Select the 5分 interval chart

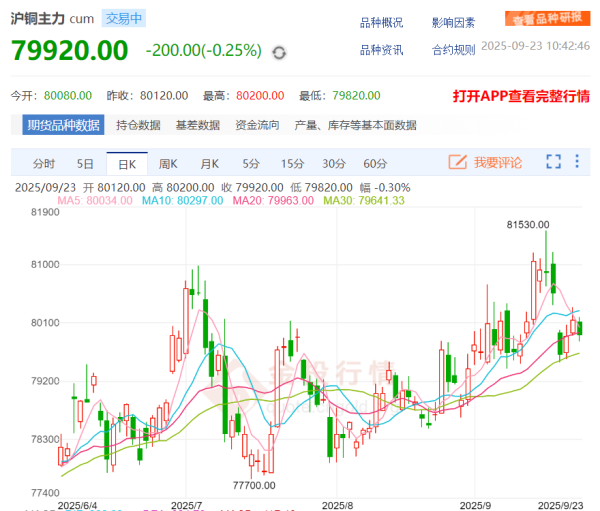coord(250,163)
